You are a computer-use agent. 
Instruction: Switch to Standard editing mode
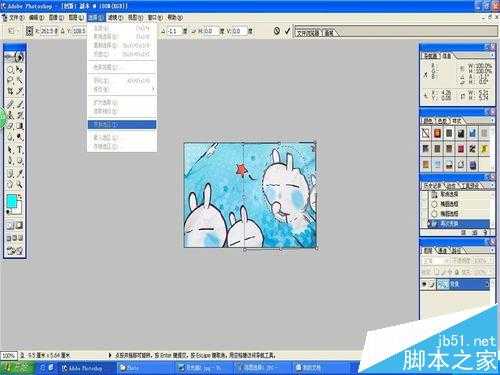coord(10,226)
